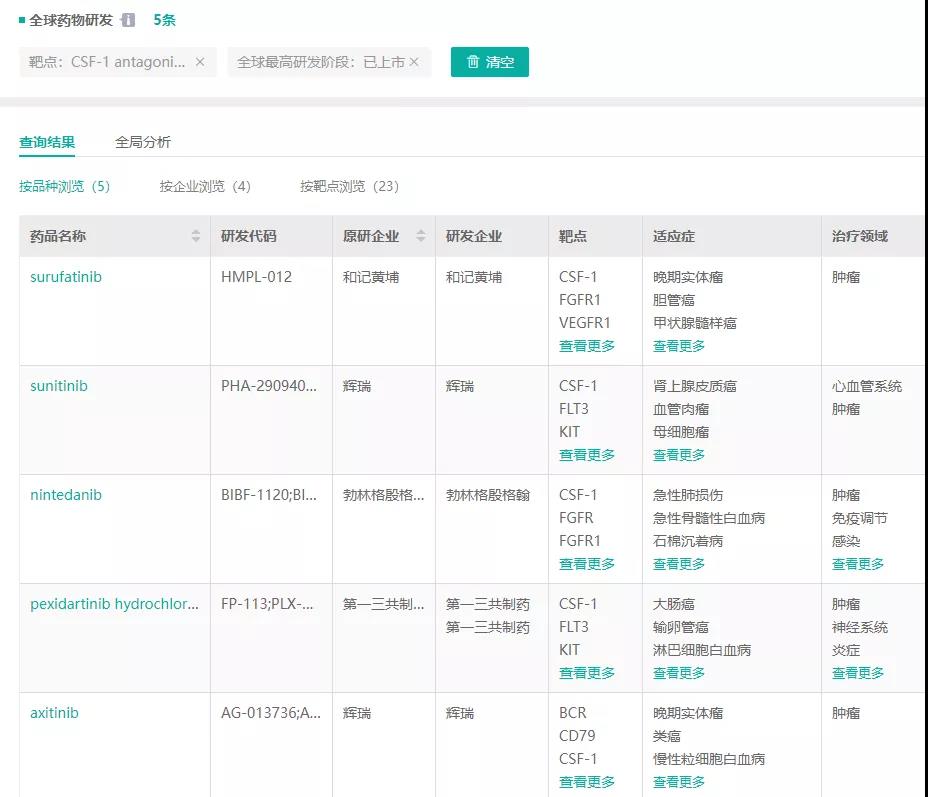Expand 查看更多 targets for surufatinib

point(587,346)
